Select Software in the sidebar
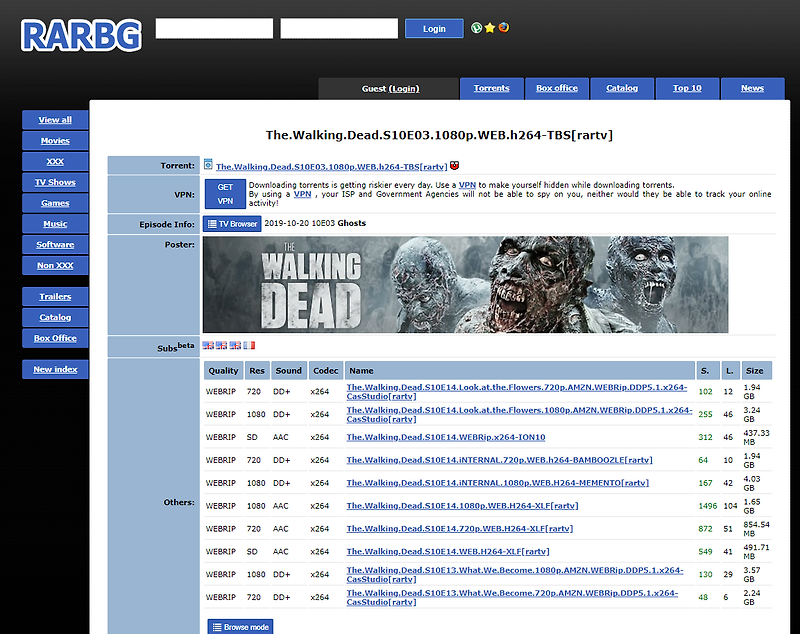This screenshot has width=800, height=634. coord(55,245)
